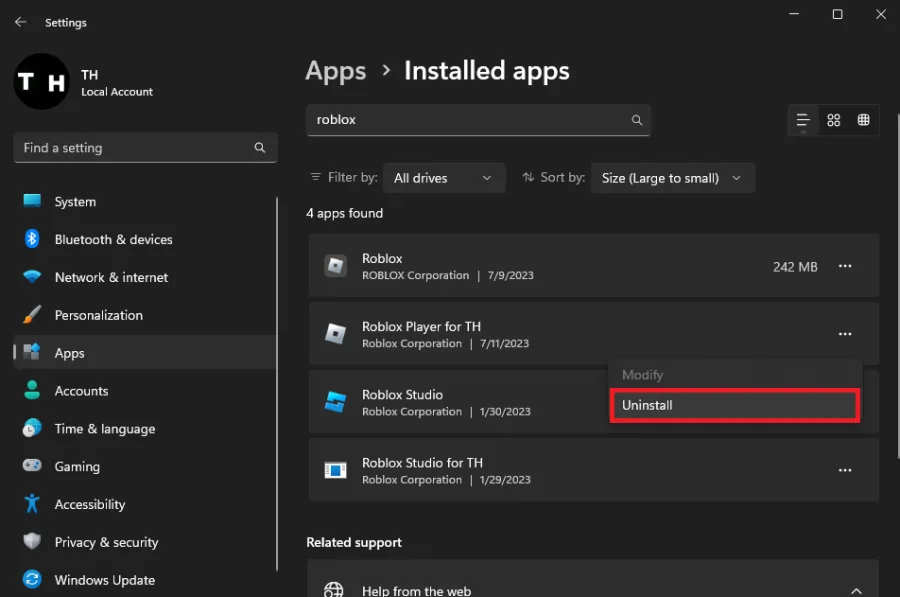Click the search magnifier in apps search box

(x=637, y=120)
